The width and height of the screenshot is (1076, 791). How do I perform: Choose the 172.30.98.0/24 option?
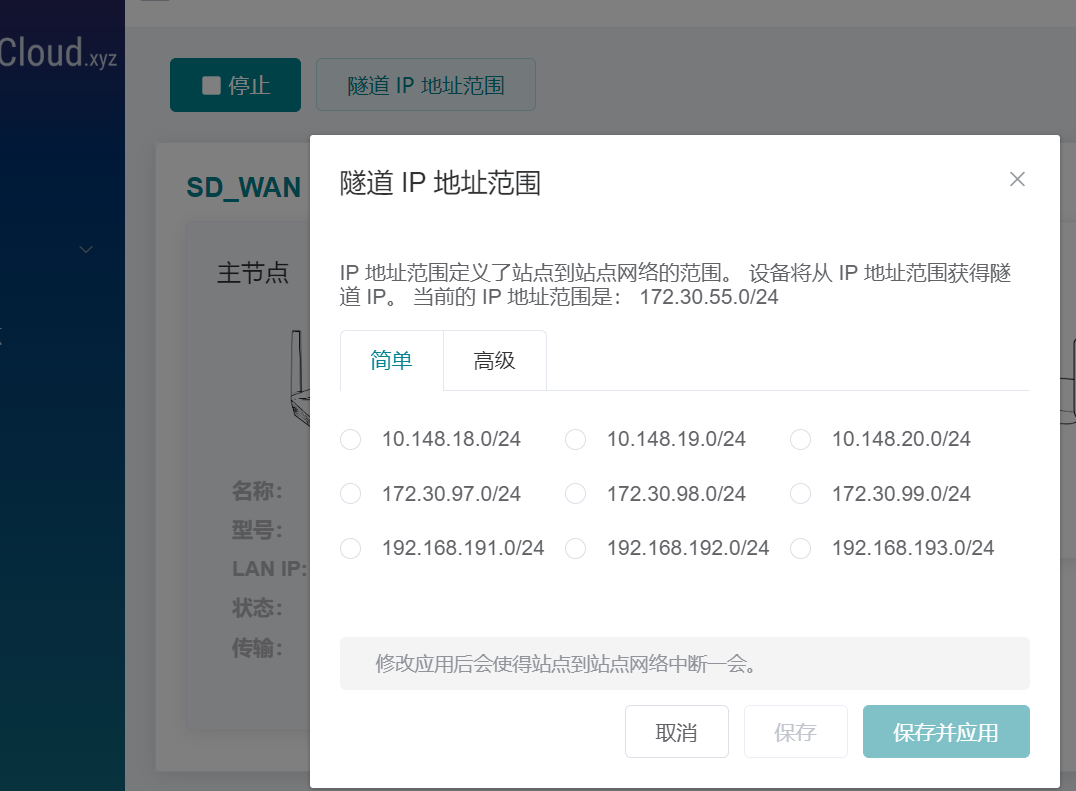[x=576, y=494]
